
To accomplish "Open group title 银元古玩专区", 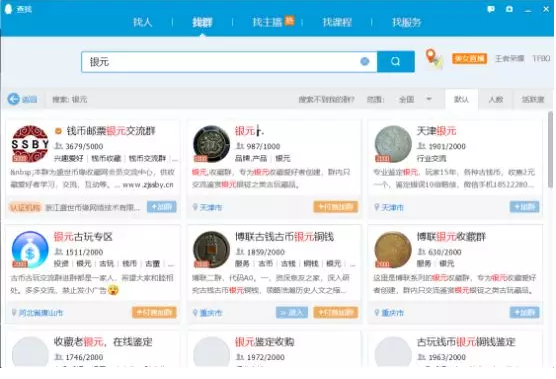I will 83,237.
